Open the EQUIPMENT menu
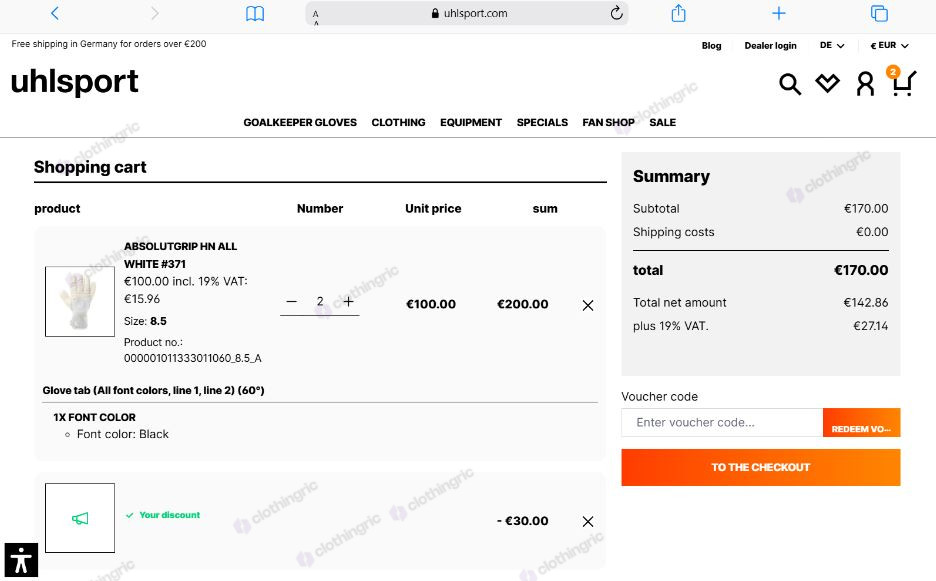 pyautogui.click(x=470, y=122)
